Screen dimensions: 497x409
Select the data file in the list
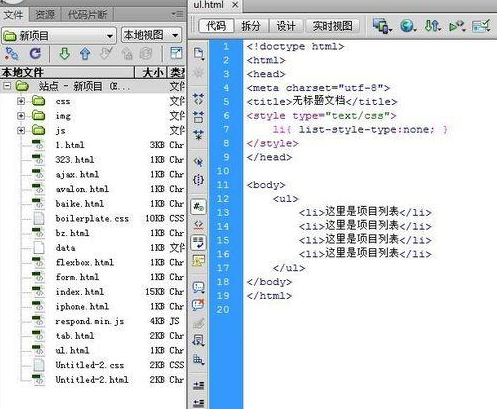(x=66, y=248)
